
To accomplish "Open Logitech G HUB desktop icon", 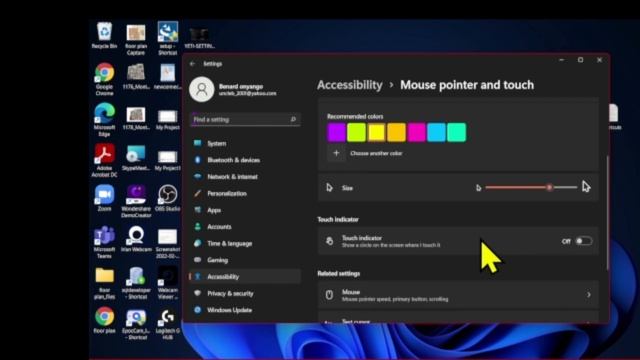I will [x=167, y=323].
